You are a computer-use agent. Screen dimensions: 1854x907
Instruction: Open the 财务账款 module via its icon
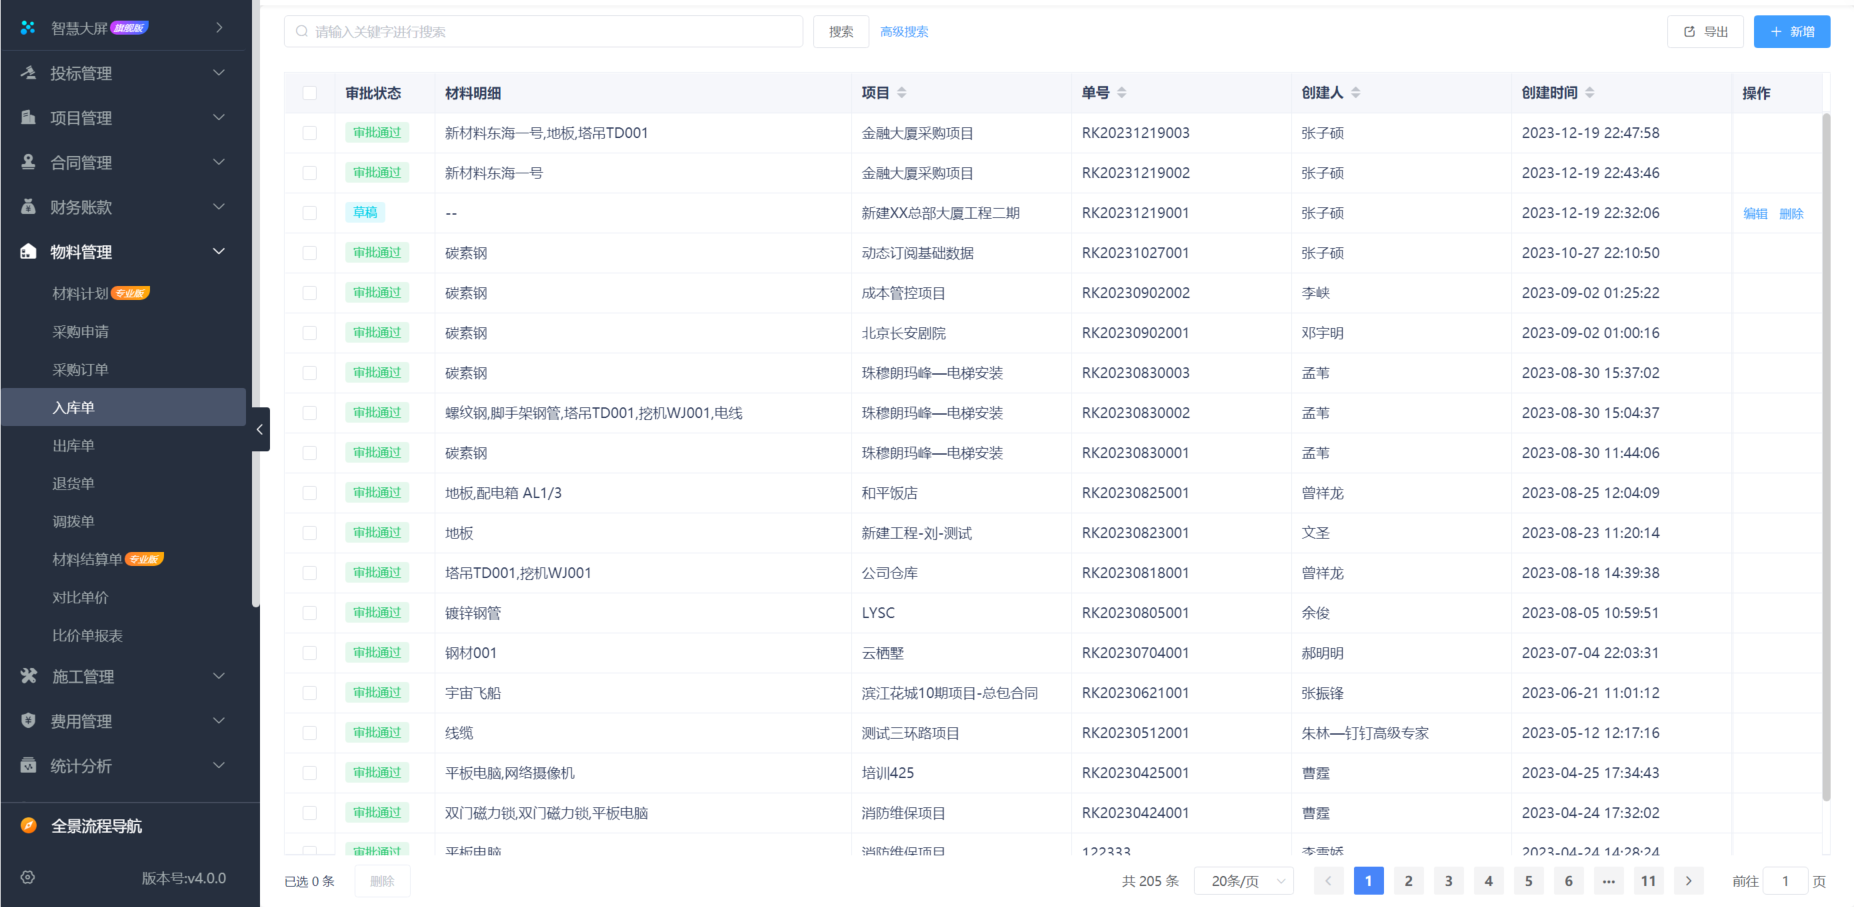coord(27,207)
